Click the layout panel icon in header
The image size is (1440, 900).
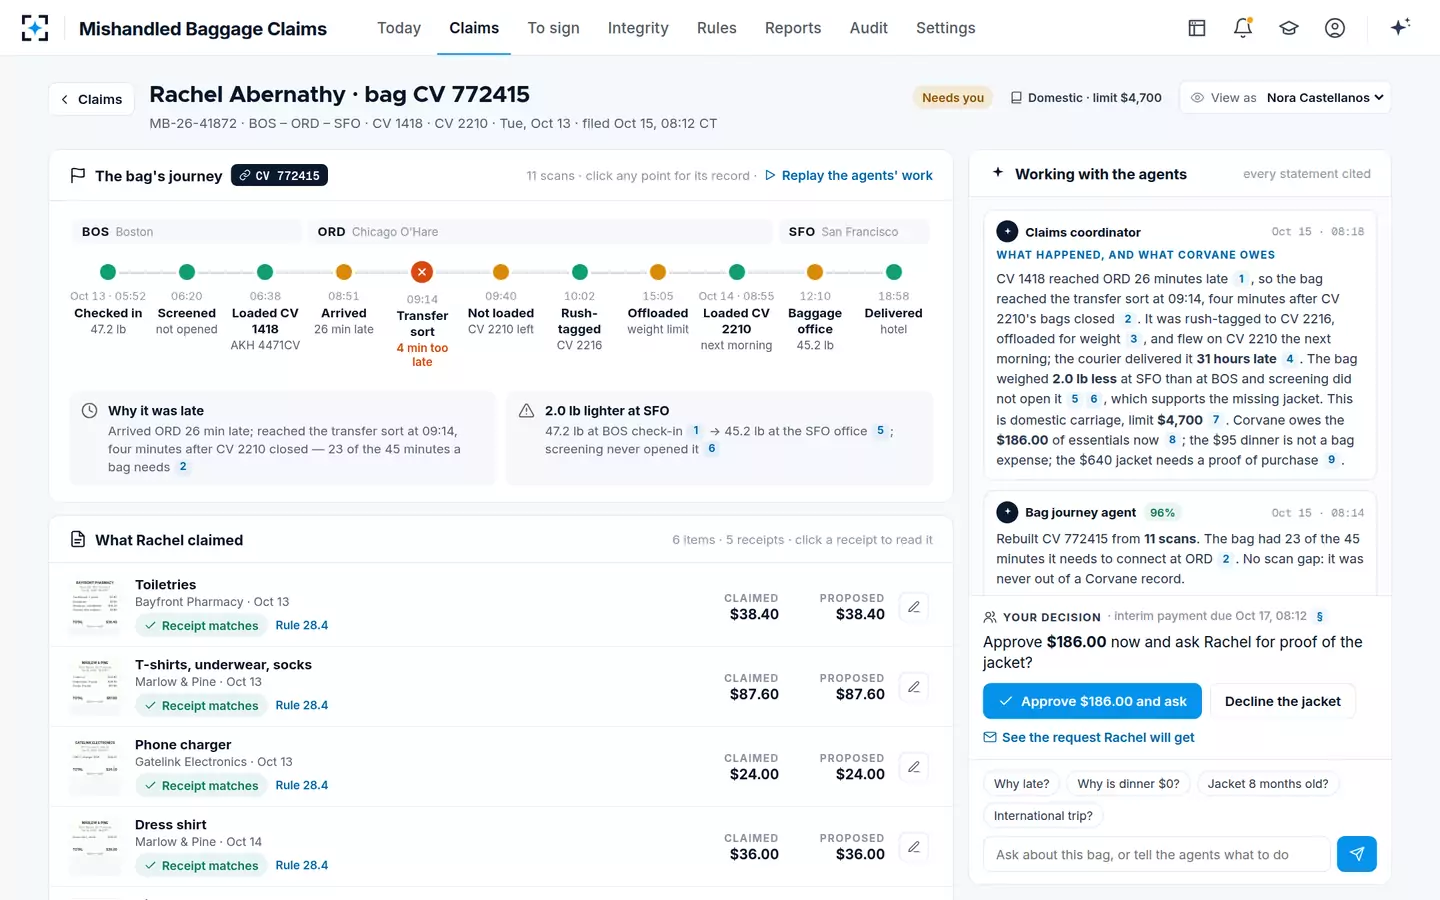coord(1197,28)
